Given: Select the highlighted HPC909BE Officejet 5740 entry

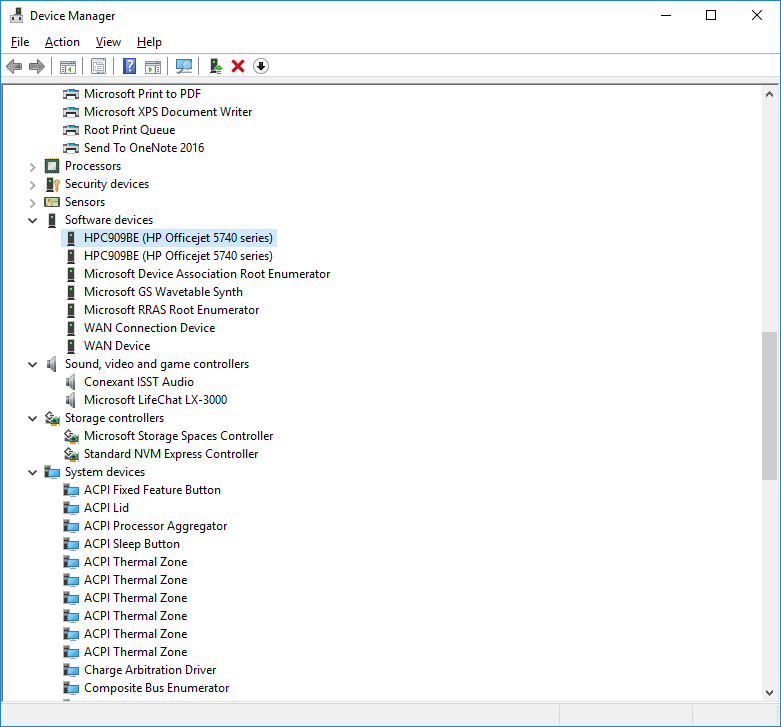Looking at the screenshot, I should (x=178, y=238).
